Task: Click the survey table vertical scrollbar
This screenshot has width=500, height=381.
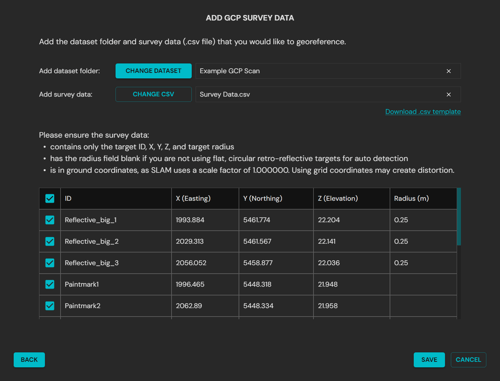Action: 459,217
